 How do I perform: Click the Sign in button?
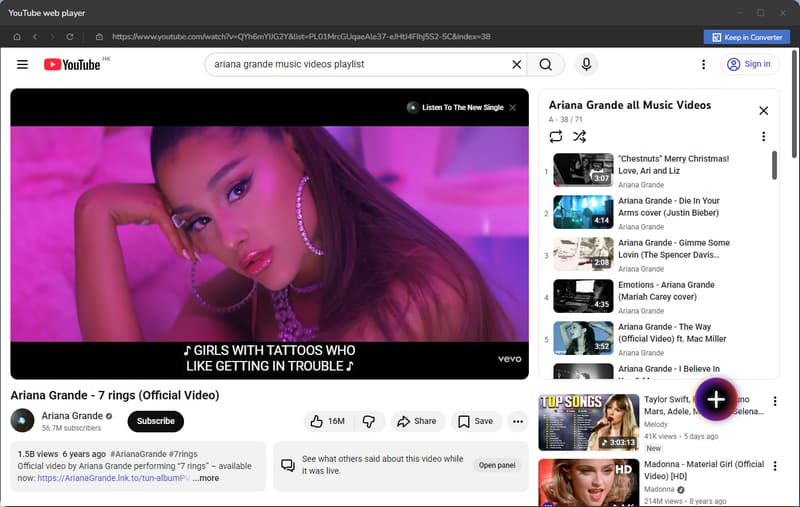click(749, 64)
